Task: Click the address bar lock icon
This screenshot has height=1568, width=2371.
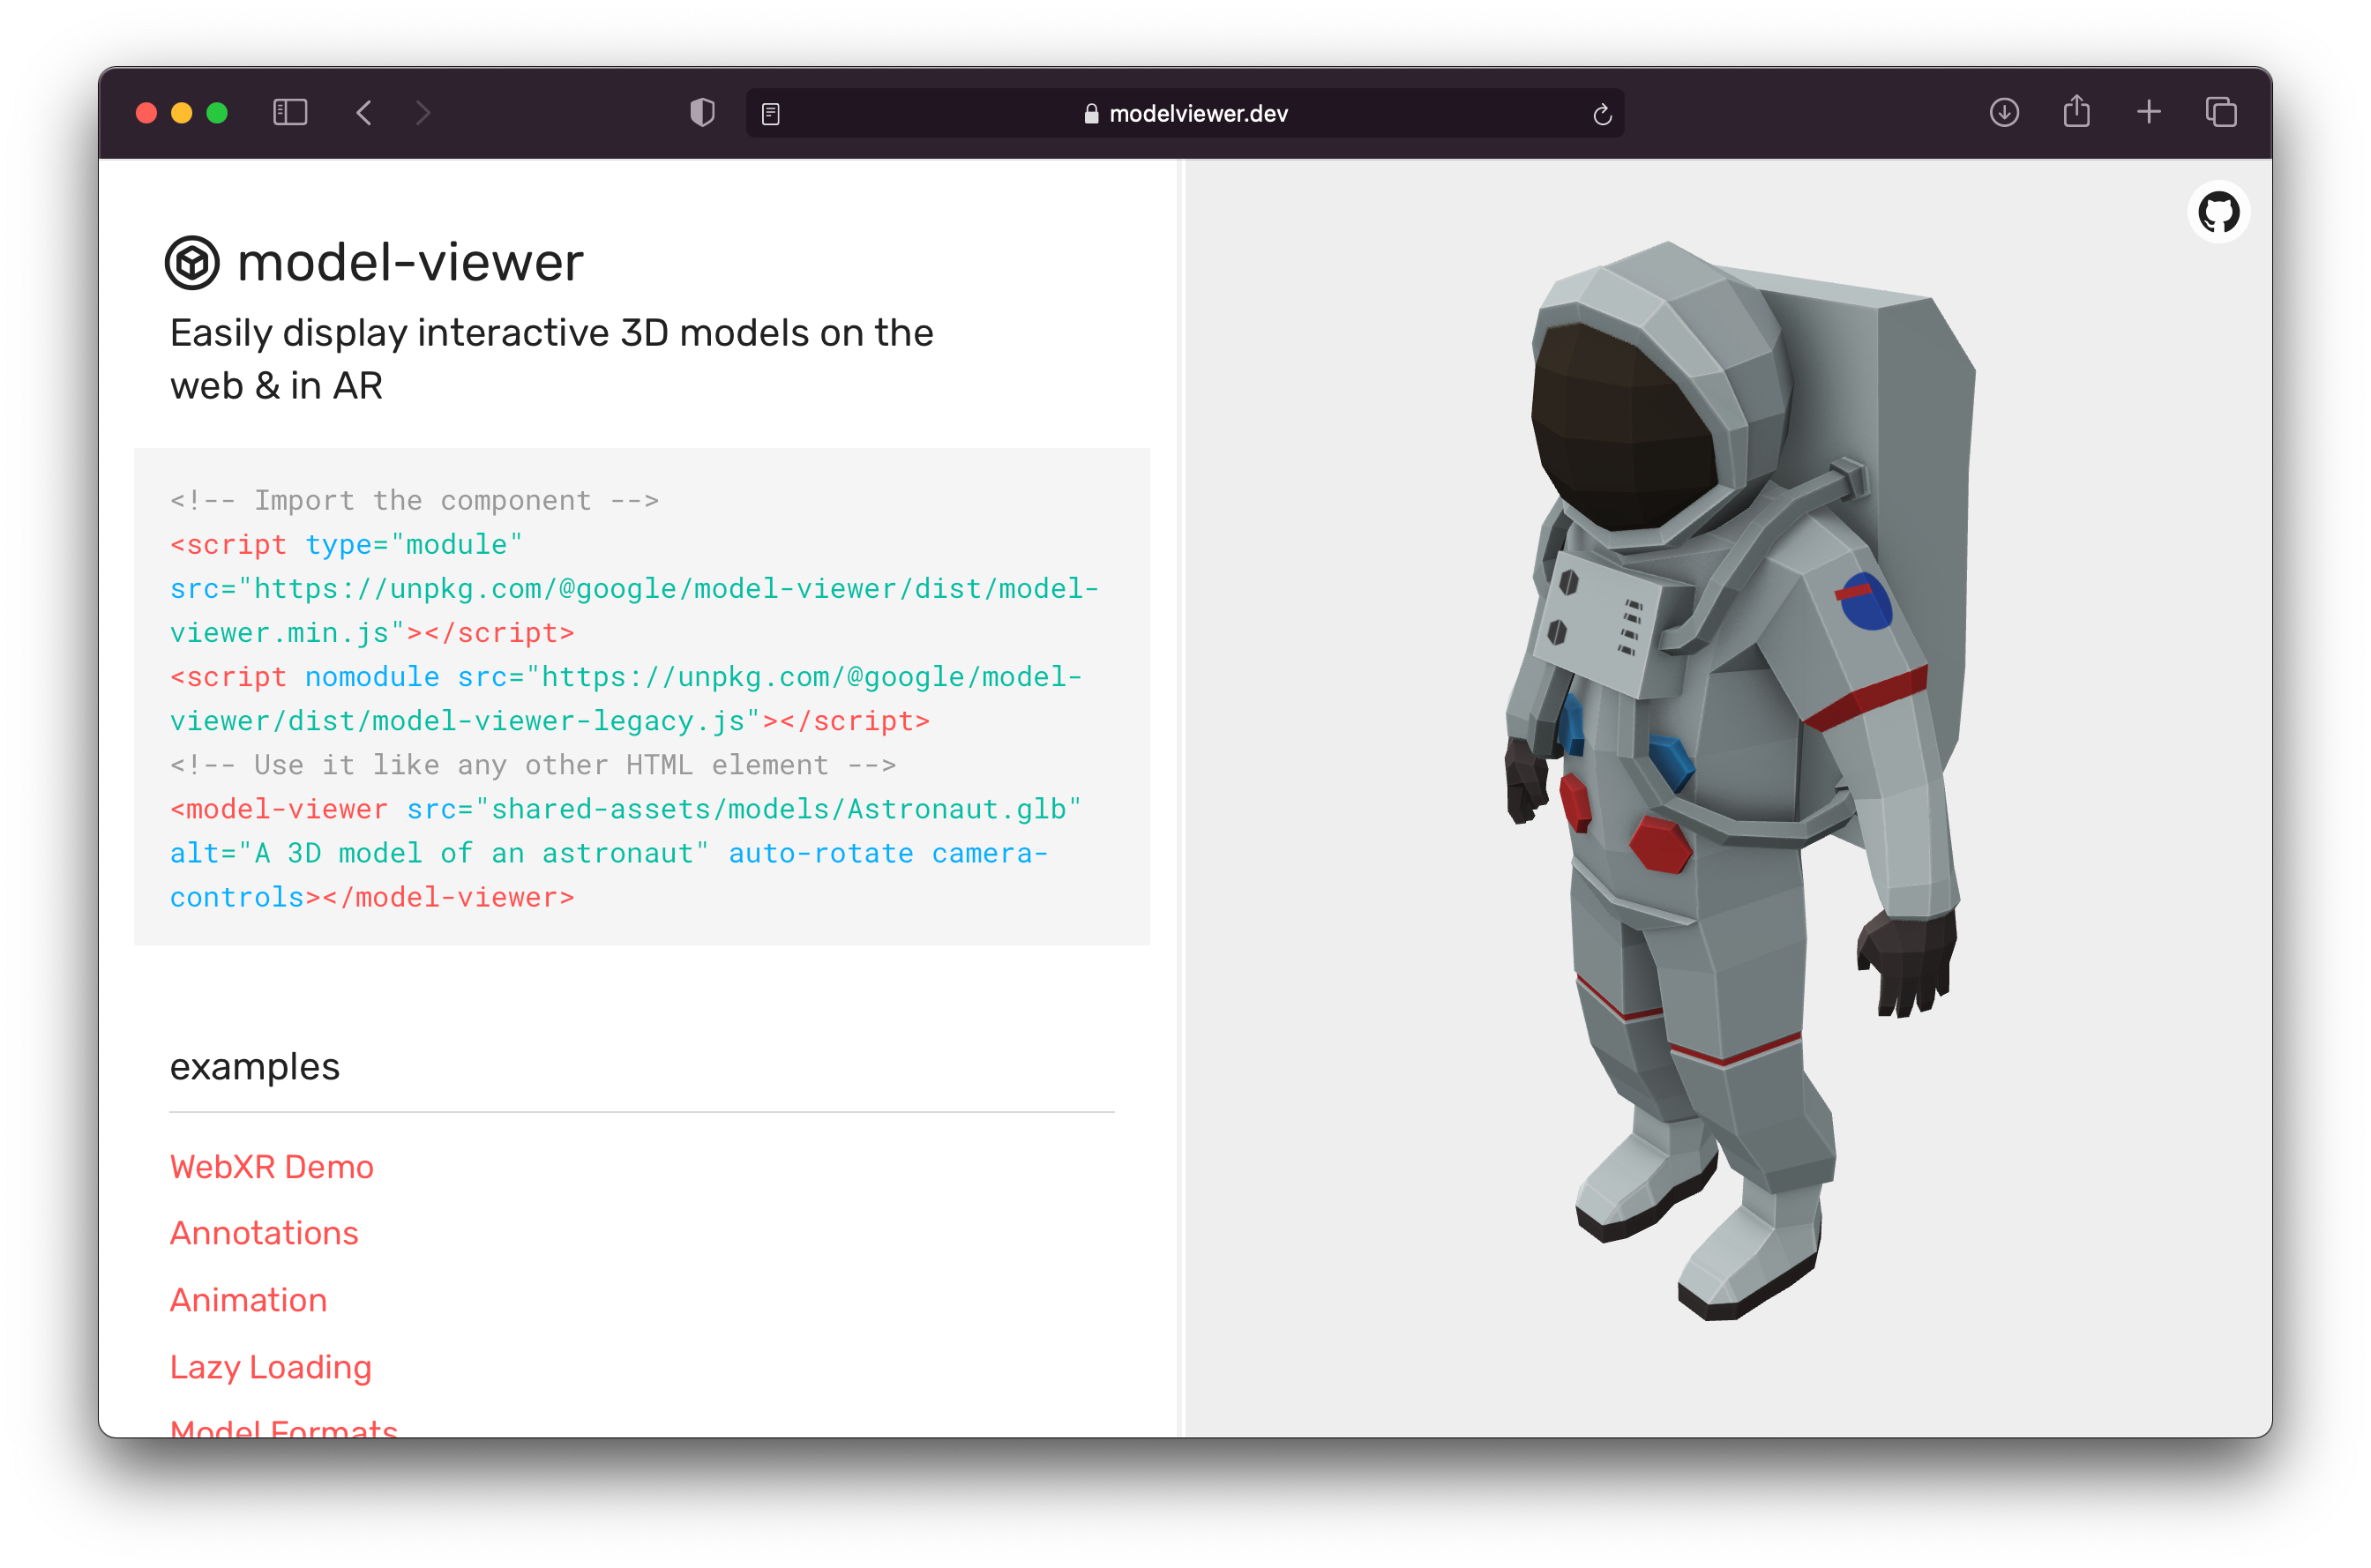Action: pyautogui.click(x=1091, y=114)
